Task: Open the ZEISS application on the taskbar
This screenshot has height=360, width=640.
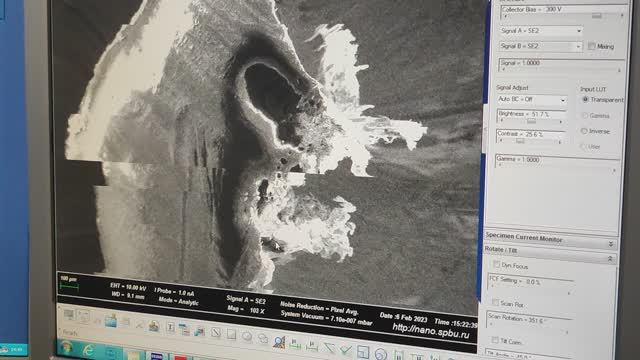Action: point(156,356)
